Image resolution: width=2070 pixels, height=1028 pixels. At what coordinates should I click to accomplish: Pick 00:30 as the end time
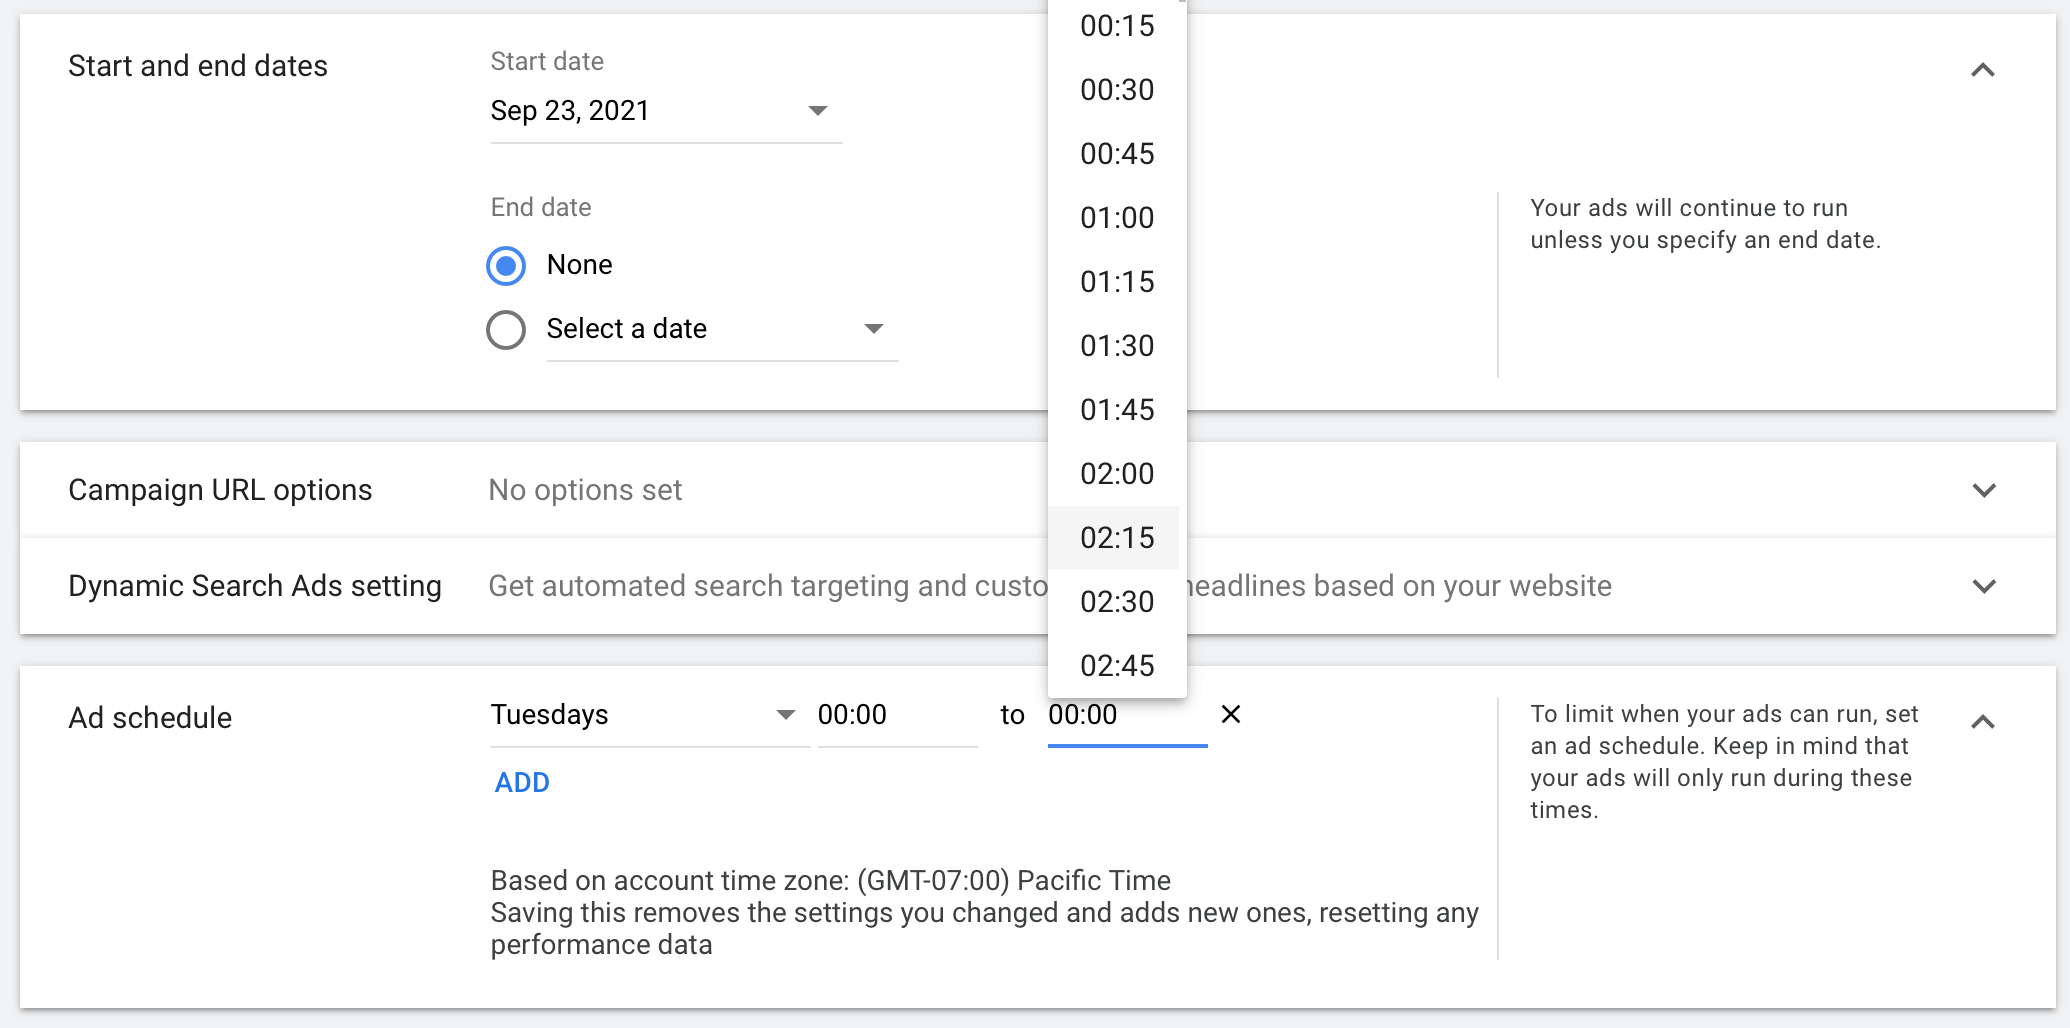pos(1115,90)
